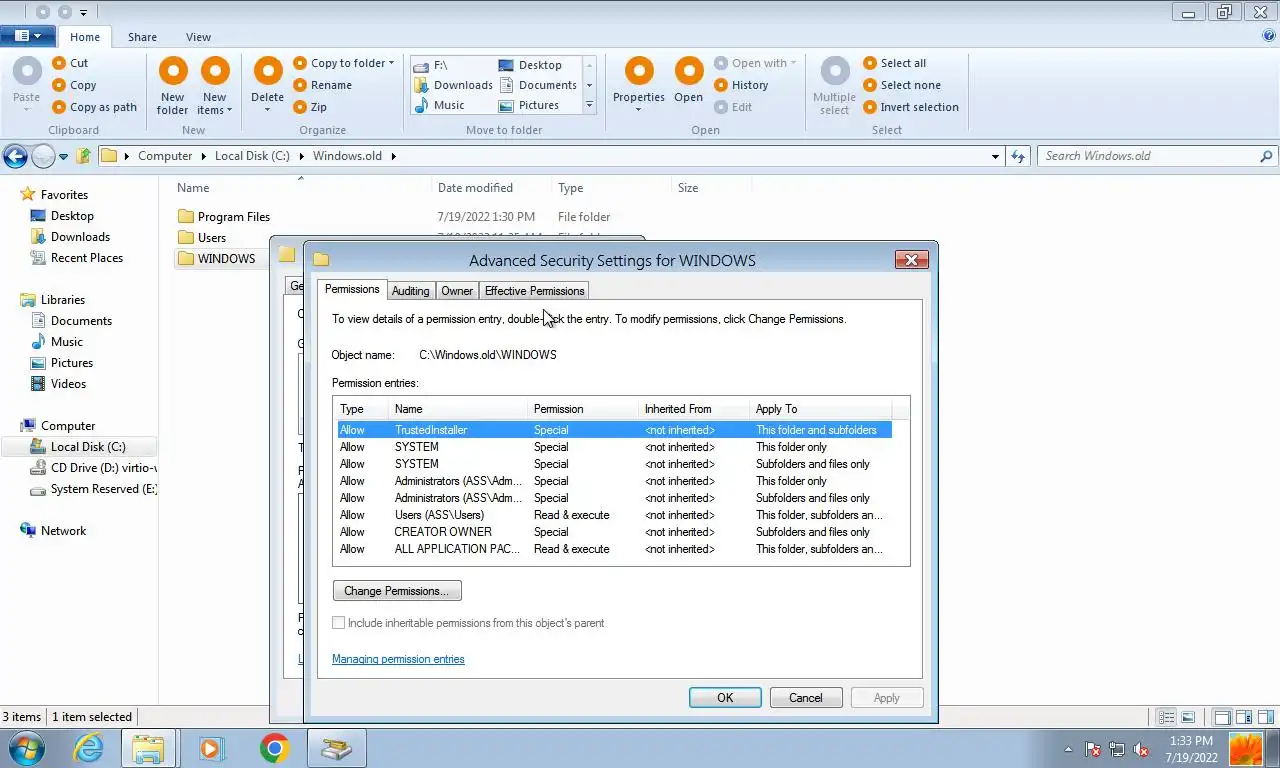Open the Auditing tab
The width and height of the screenshot is (1280, 768).
point(410,291)
